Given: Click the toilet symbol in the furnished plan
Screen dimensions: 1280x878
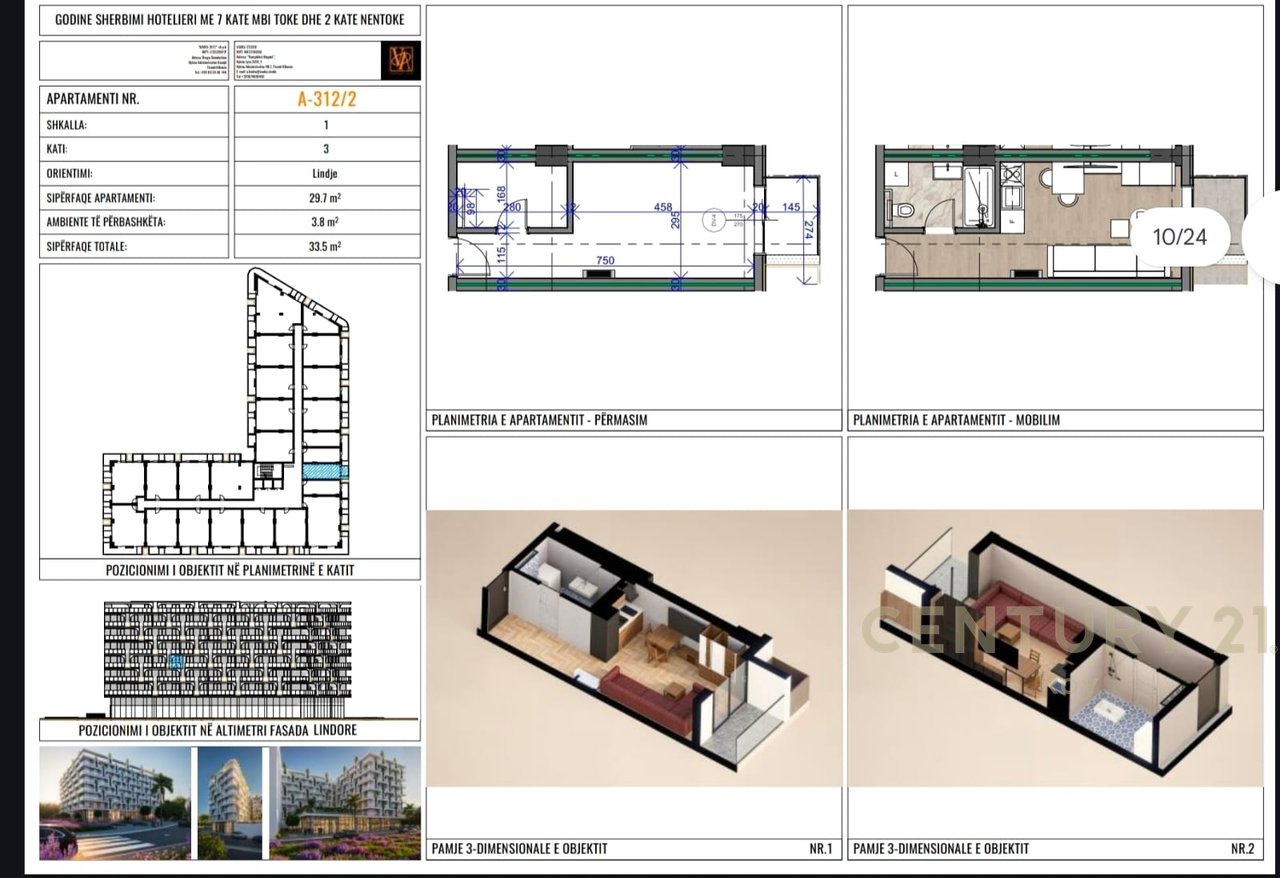Looking at the screenshot, I should pyautogui.click(x=904, y=211).
